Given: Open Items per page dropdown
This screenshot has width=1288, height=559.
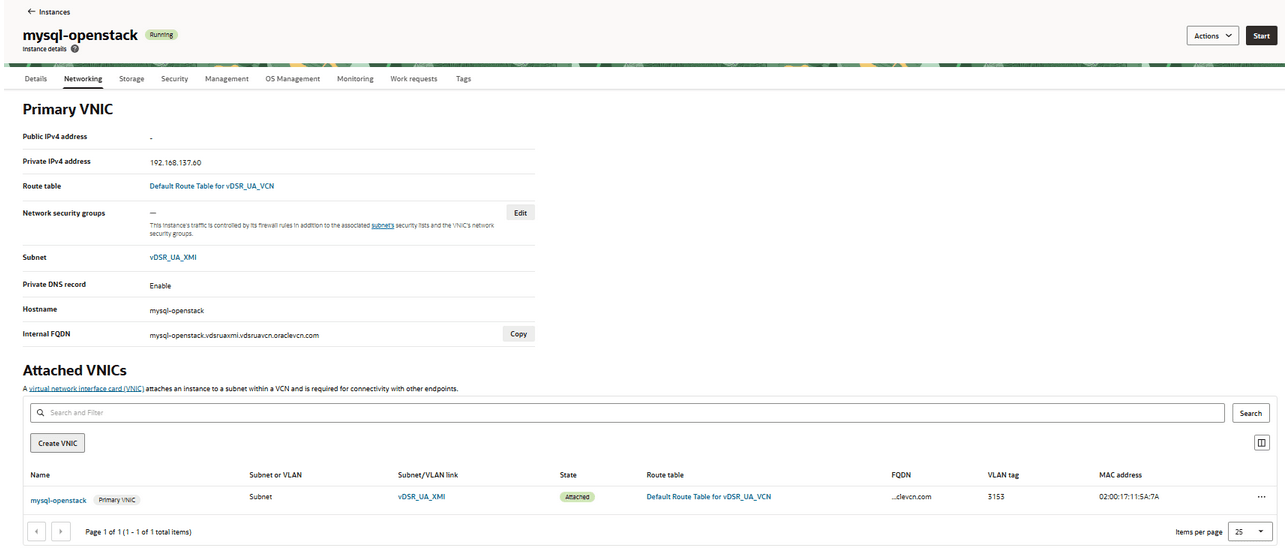Looking at the screenshot, I should [1251, 532].
